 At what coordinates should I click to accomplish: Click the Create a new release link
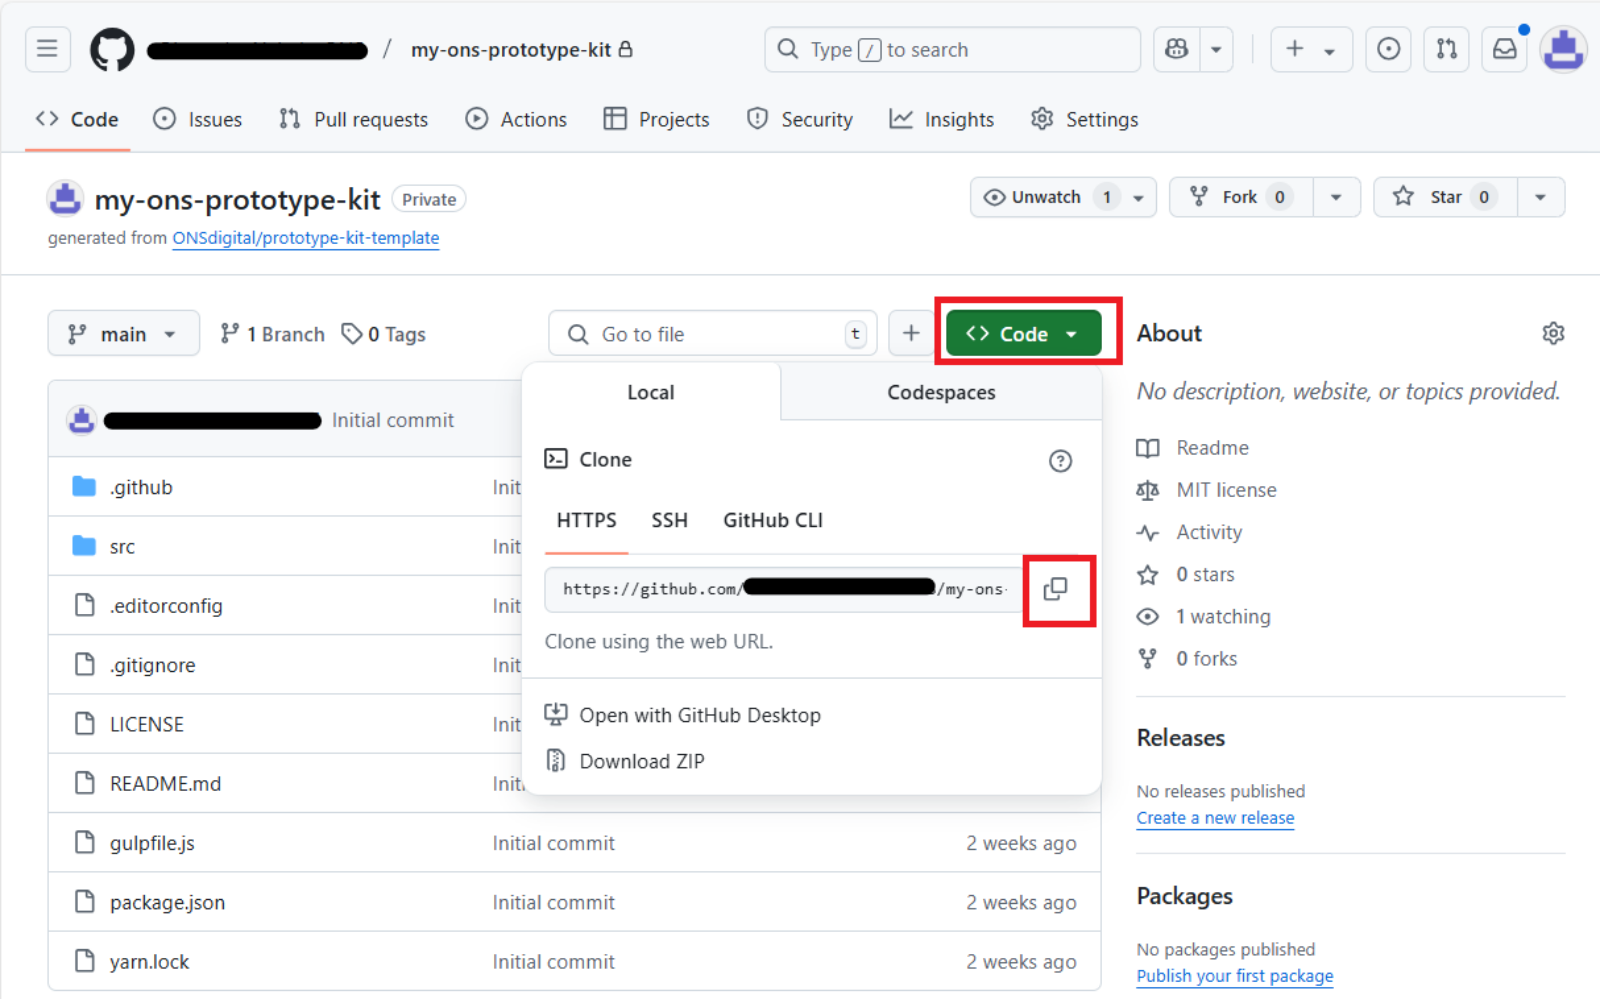[1215, 818]
